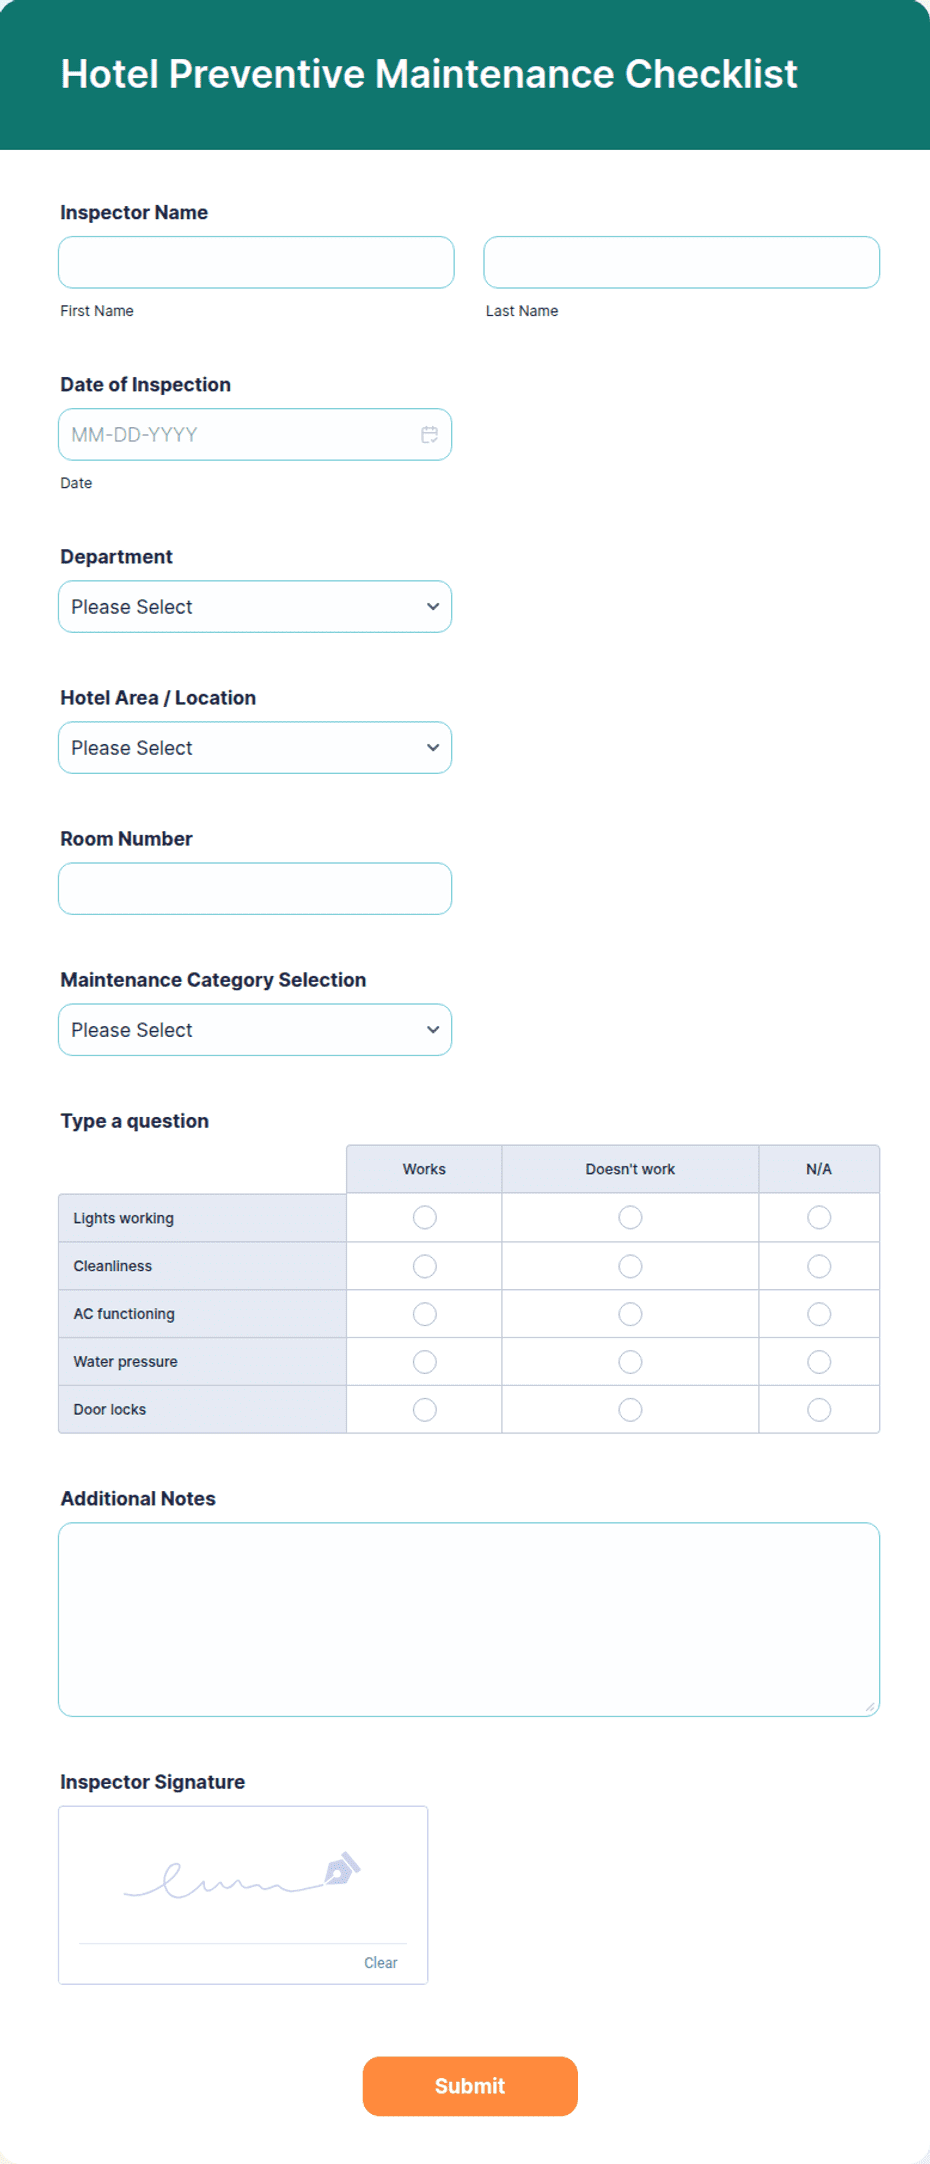Expand the Hotel Area / Location selector
The height and width of the screenshot is (2164, 930).
coord(255,747)
